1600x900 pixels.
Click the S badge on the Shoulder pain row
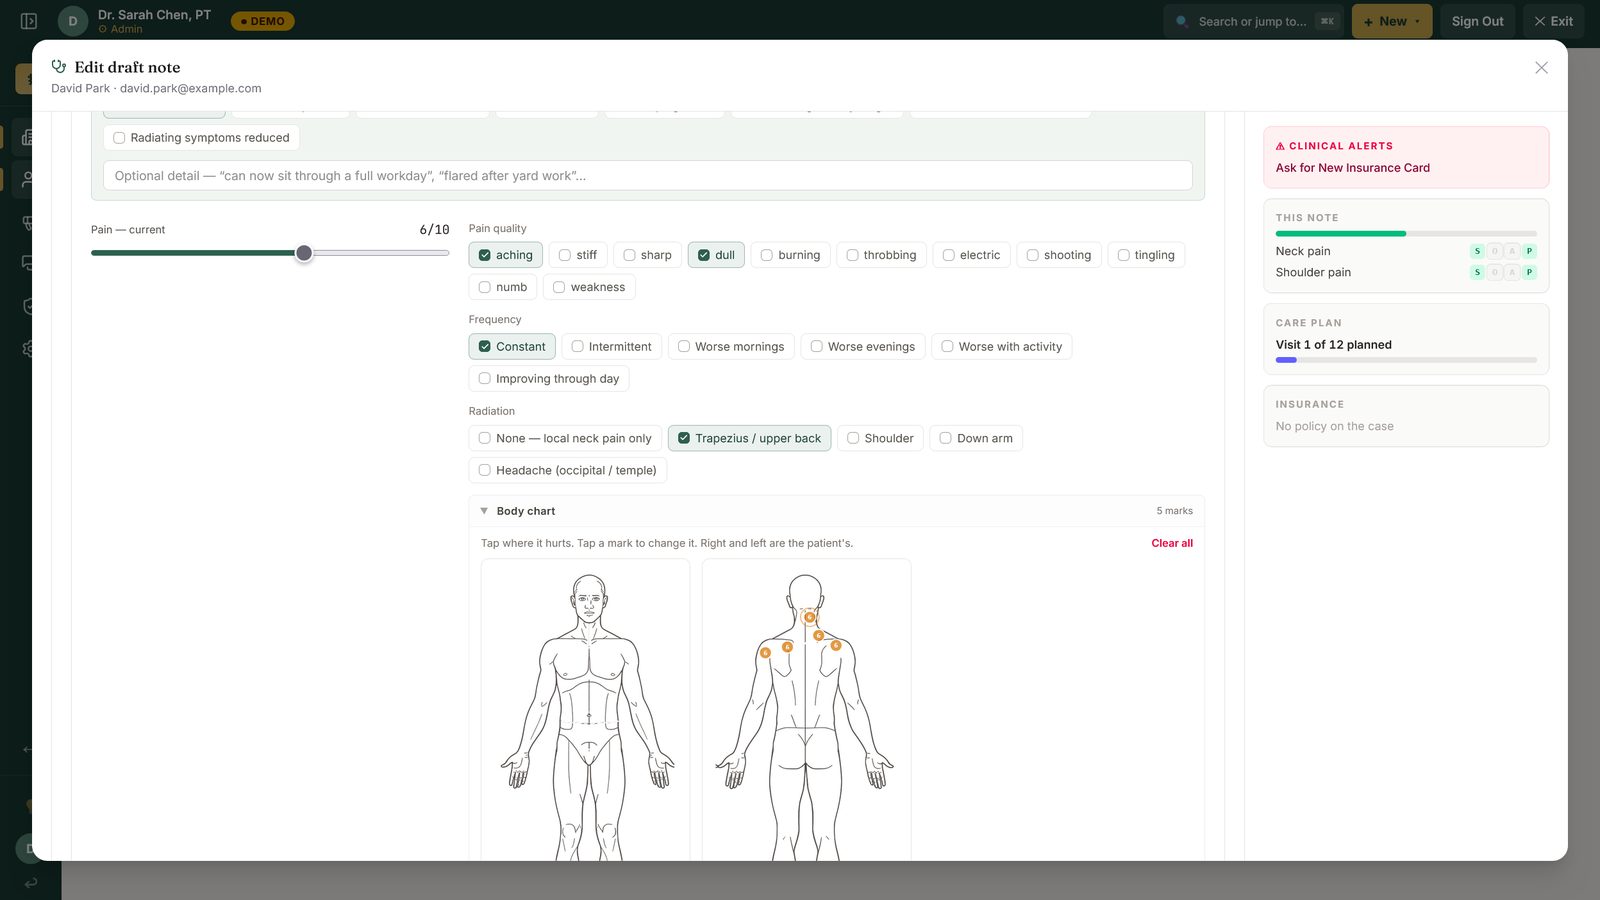tap(1477, 272)
